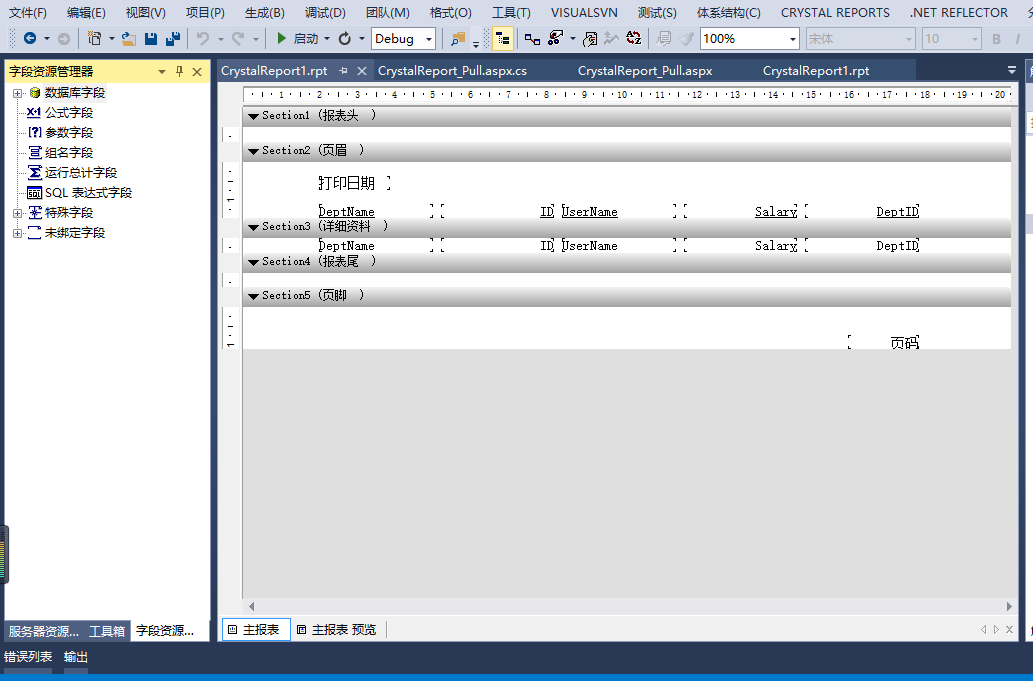
Task: Click the save all icon
Action: (x=173, y=39)
